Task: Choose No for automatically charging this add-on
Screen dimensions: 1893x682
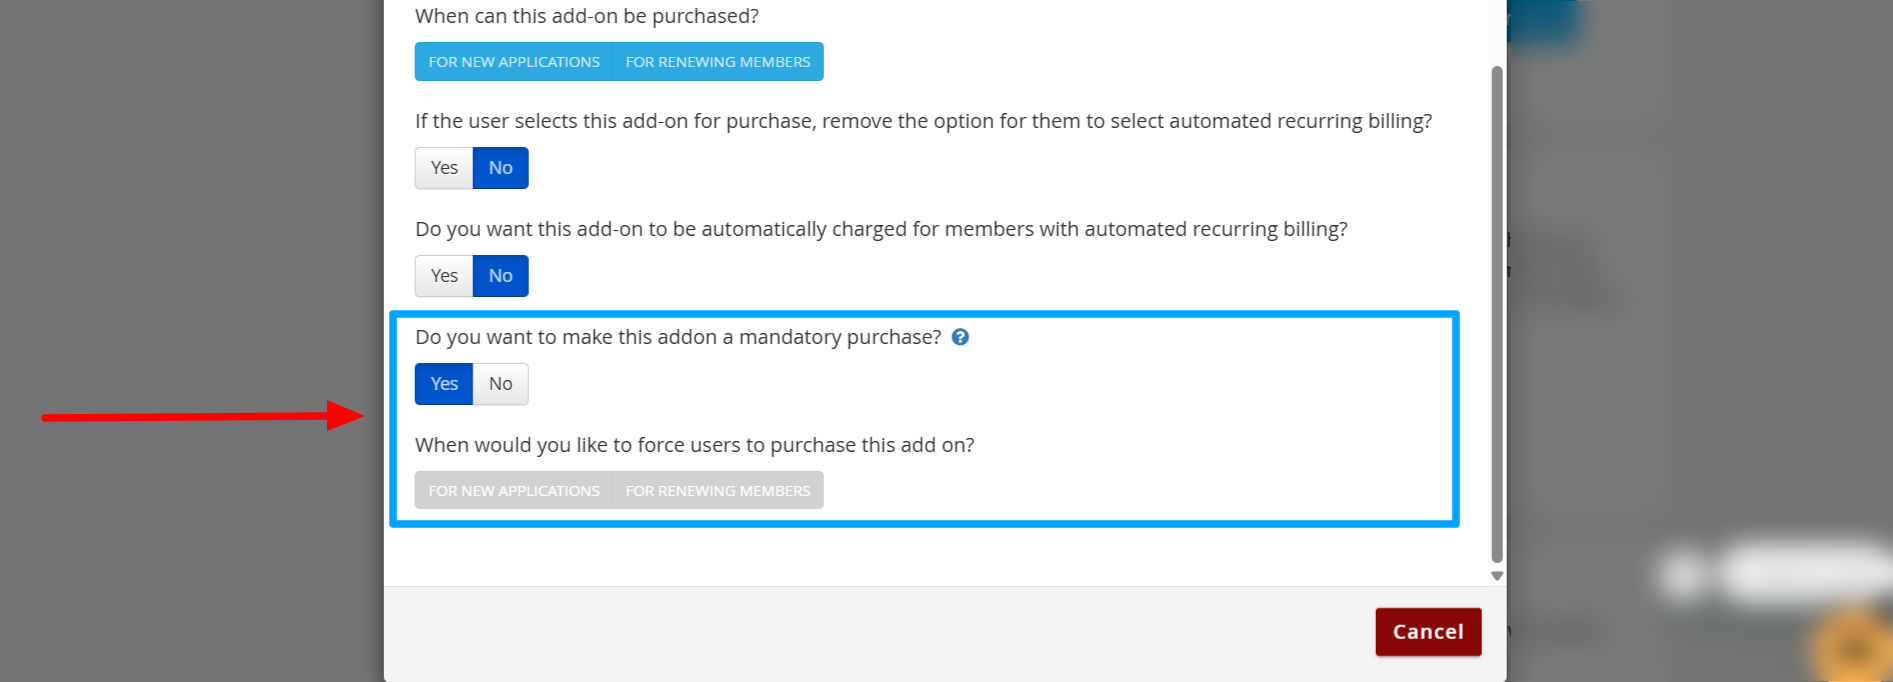Action: click(500, 276)
